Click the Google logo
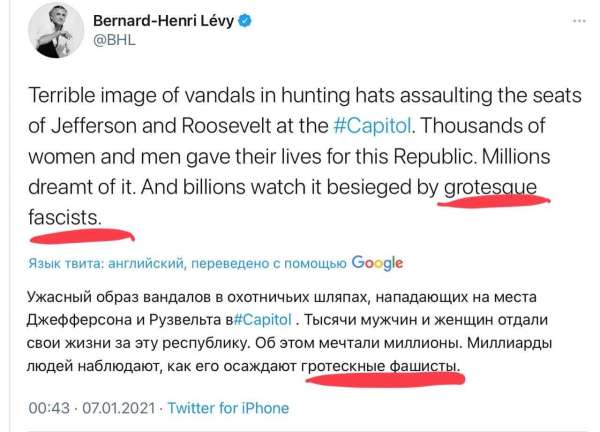600x432 pixels. 377,263
